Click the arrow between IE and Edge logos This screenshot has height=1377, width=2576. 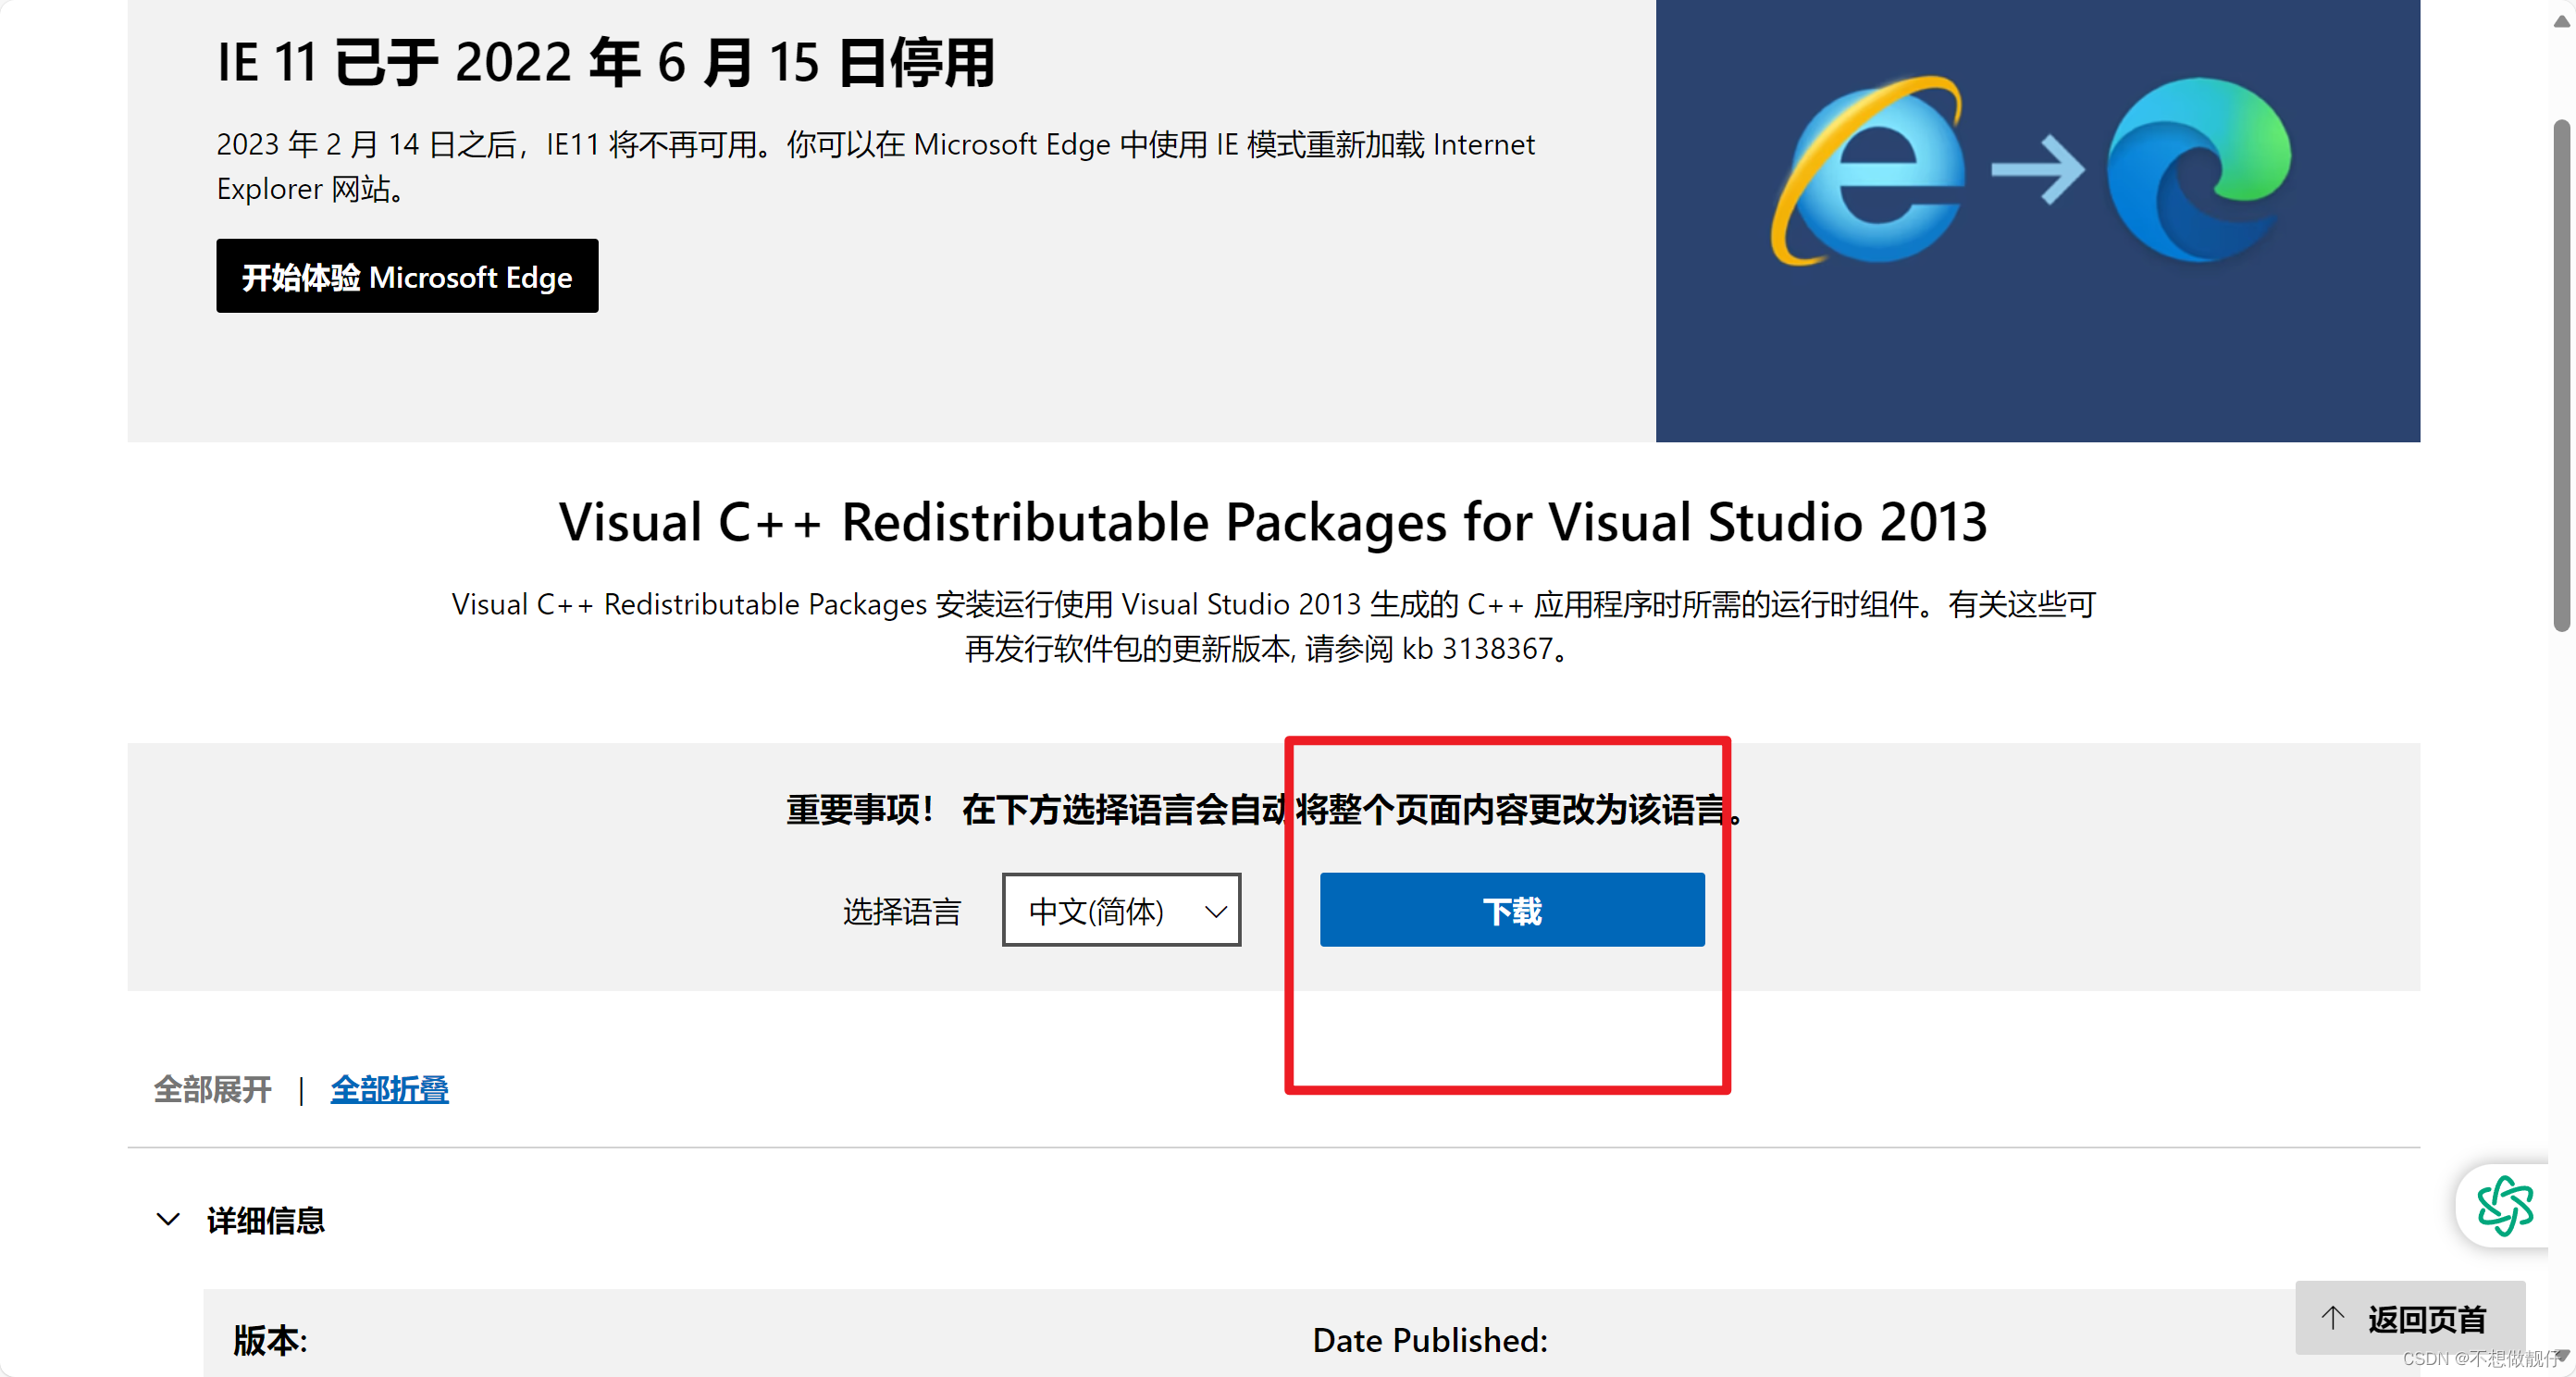click(x=2037, y=170)
